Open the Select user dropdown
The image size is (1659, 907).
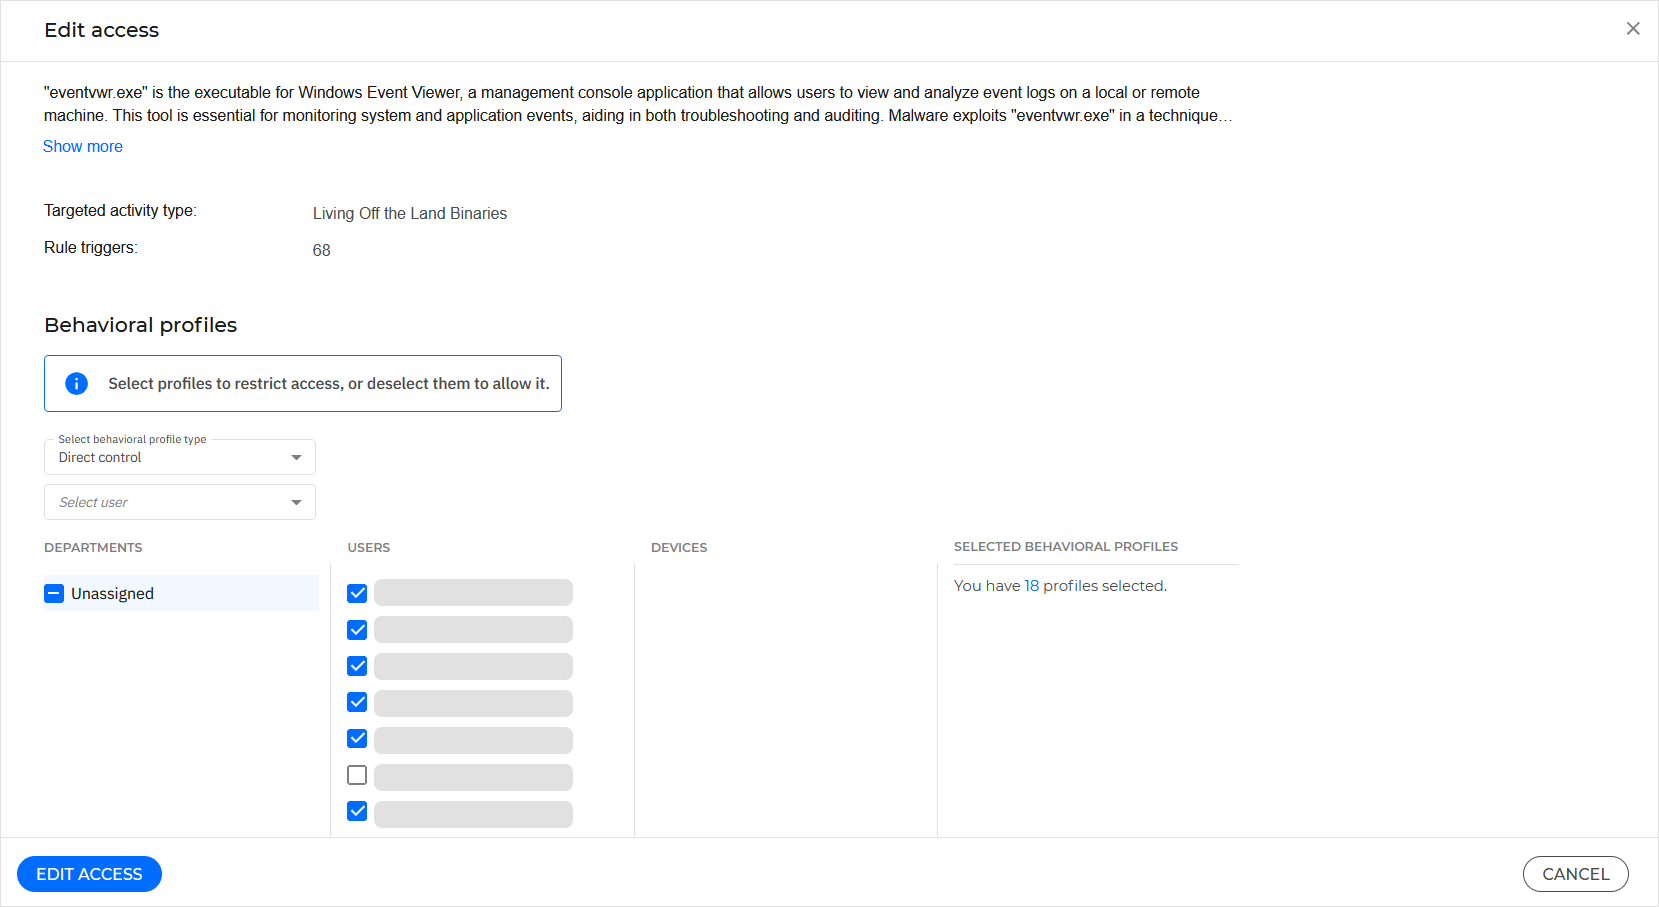[x=180, y=502]
